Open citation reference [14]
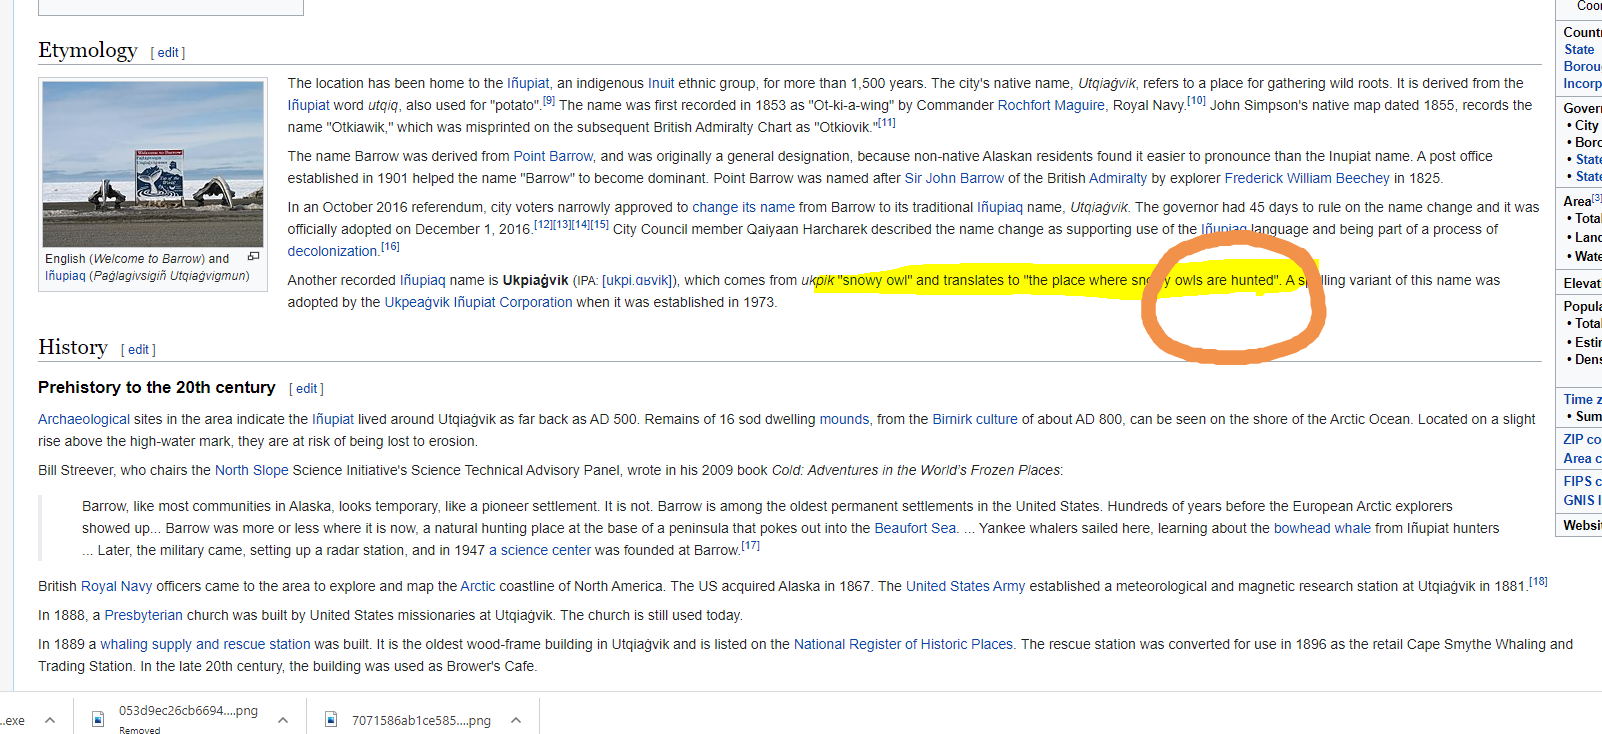This screenshot has height=734, width=1602. pos(581,225)
